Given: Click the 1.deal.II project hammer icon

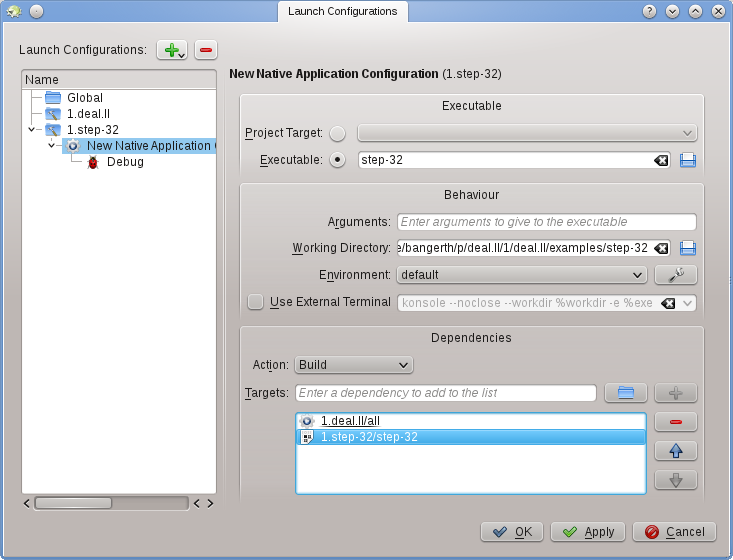Looking at the screenshot, I should point(53,114).
